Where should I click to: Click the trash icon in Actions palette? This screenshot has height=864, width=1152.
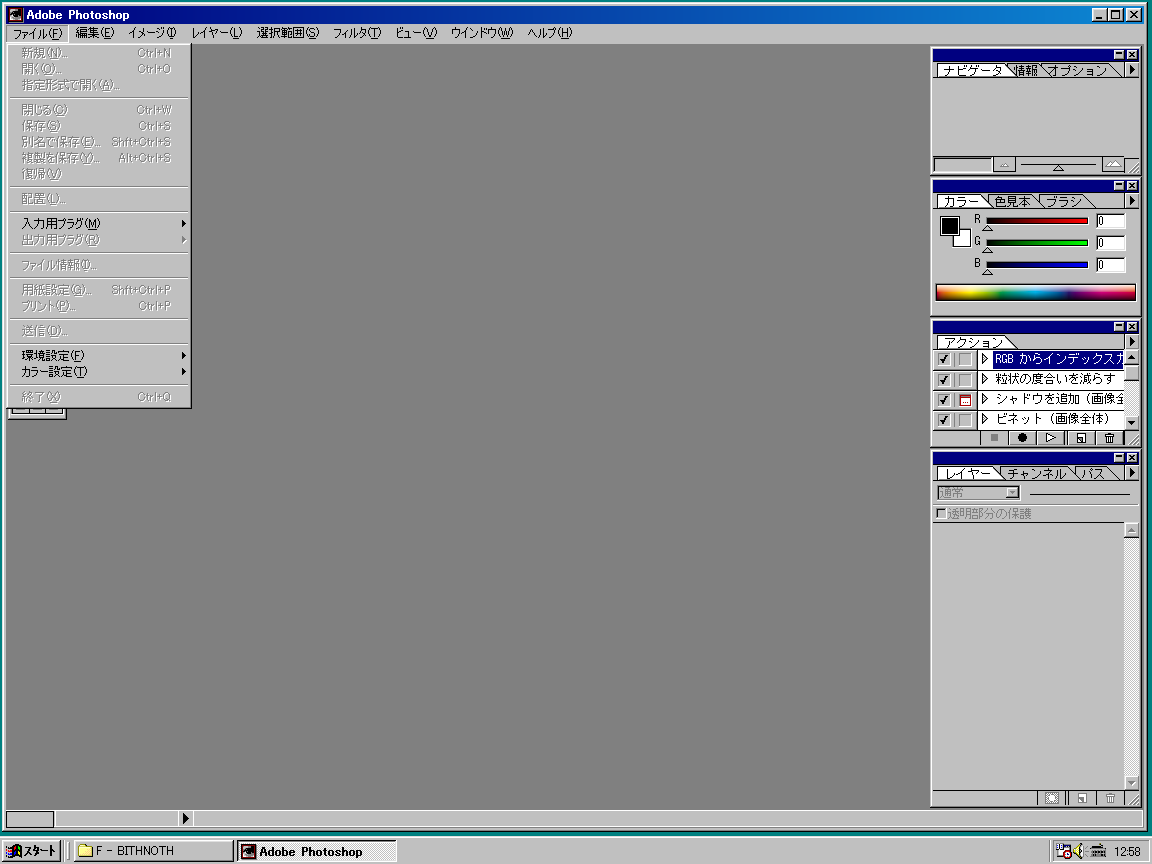(1109, 438)
